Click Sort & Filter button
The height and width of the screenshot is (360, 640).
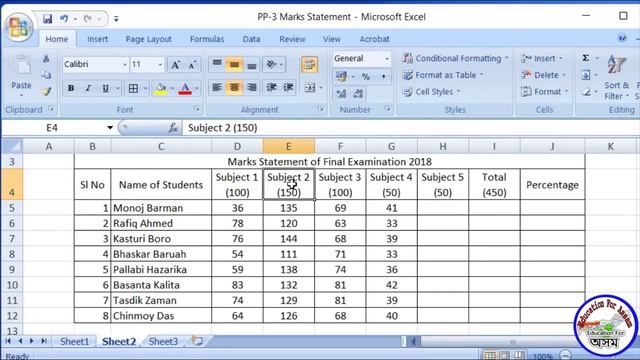[616, 78]
